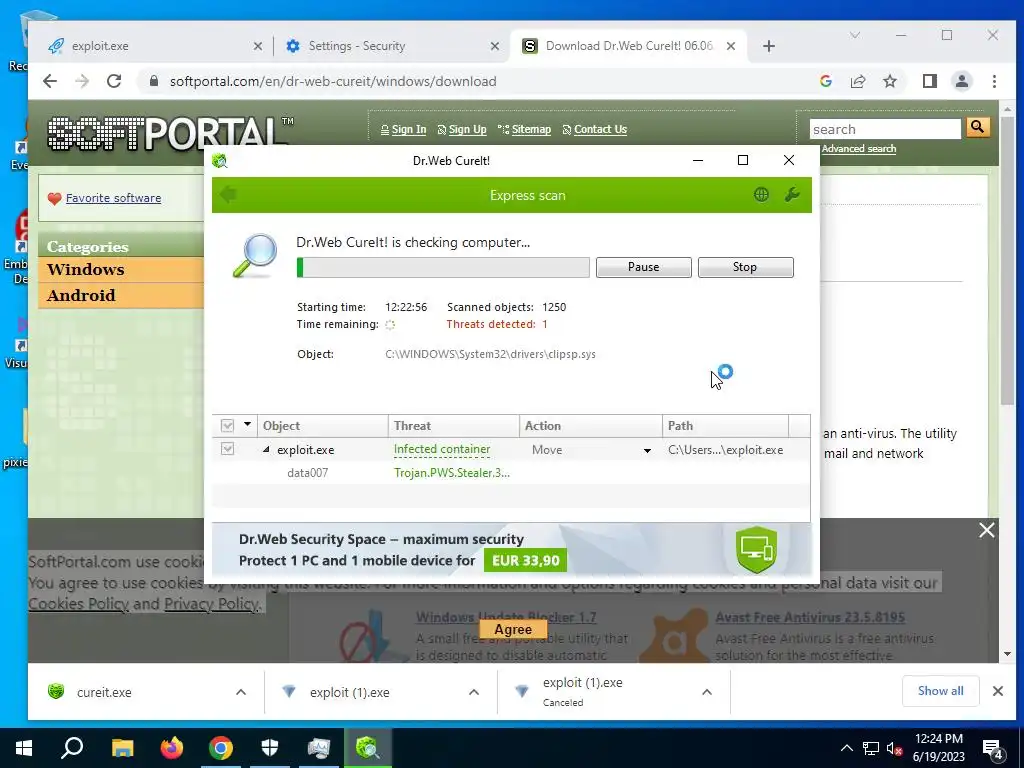Viewport: 1024px width, 768px height.
Task: Open the Advanced search link
Action: 858,149
